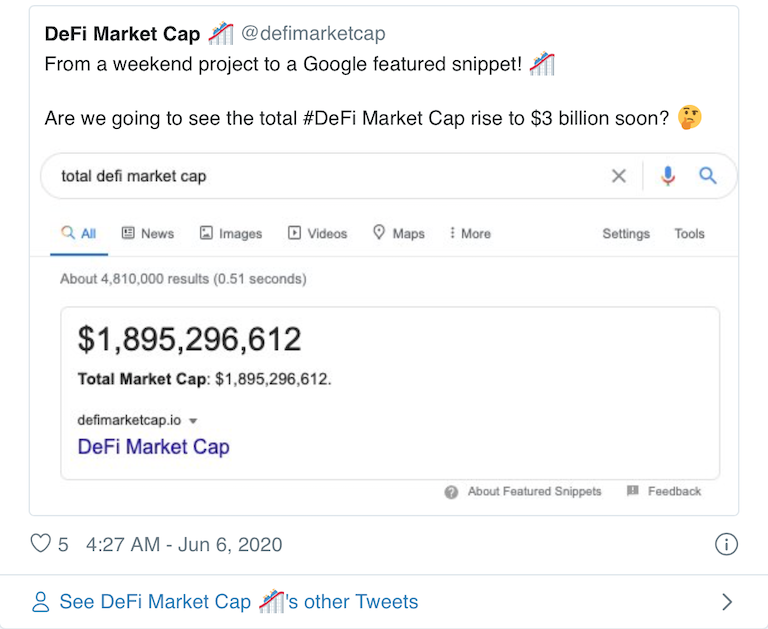
Task: Go to the Maps tab
Action: coord(399,233)
